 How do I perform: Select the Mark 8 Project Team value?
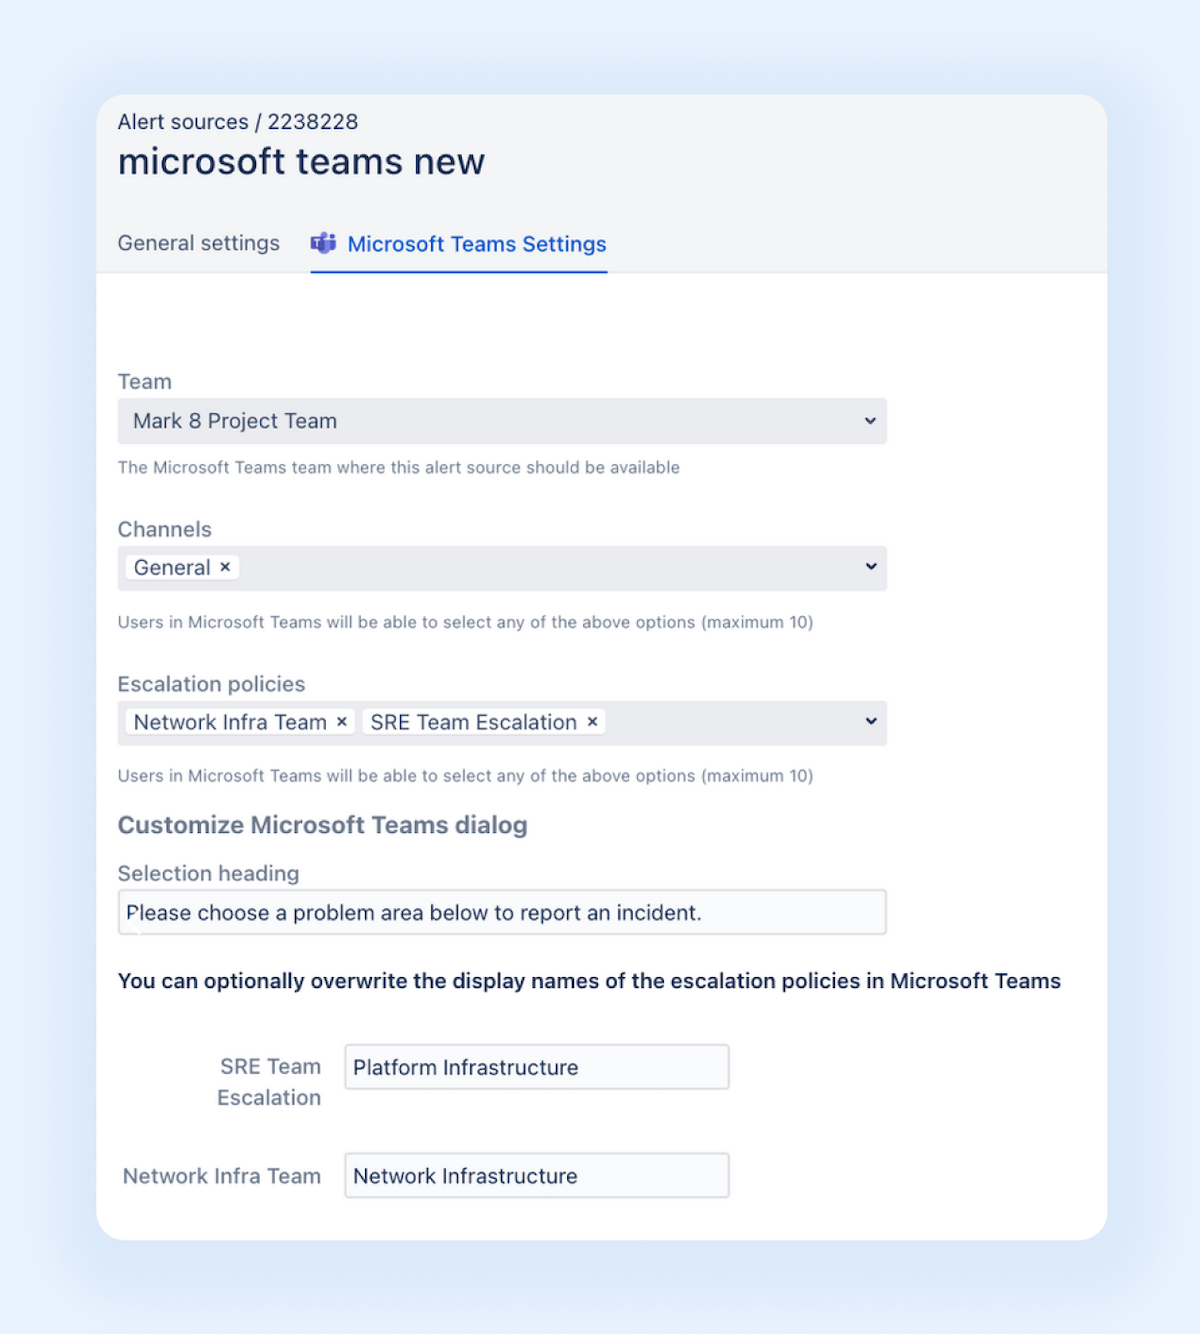coord(234,421)
